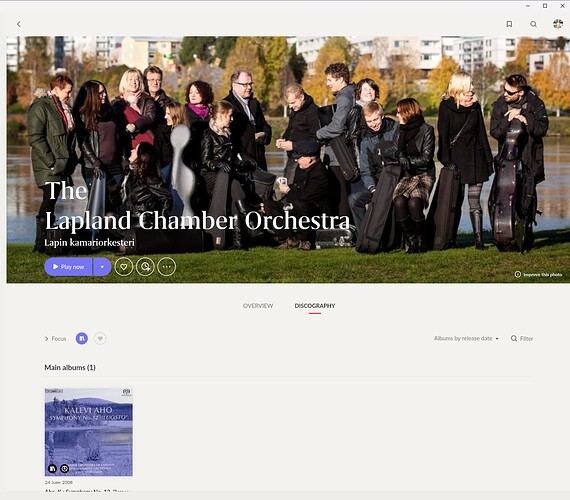570x500 pixels.
Task: Open Albums by release date sort dropdown
Action: point(466,339)
